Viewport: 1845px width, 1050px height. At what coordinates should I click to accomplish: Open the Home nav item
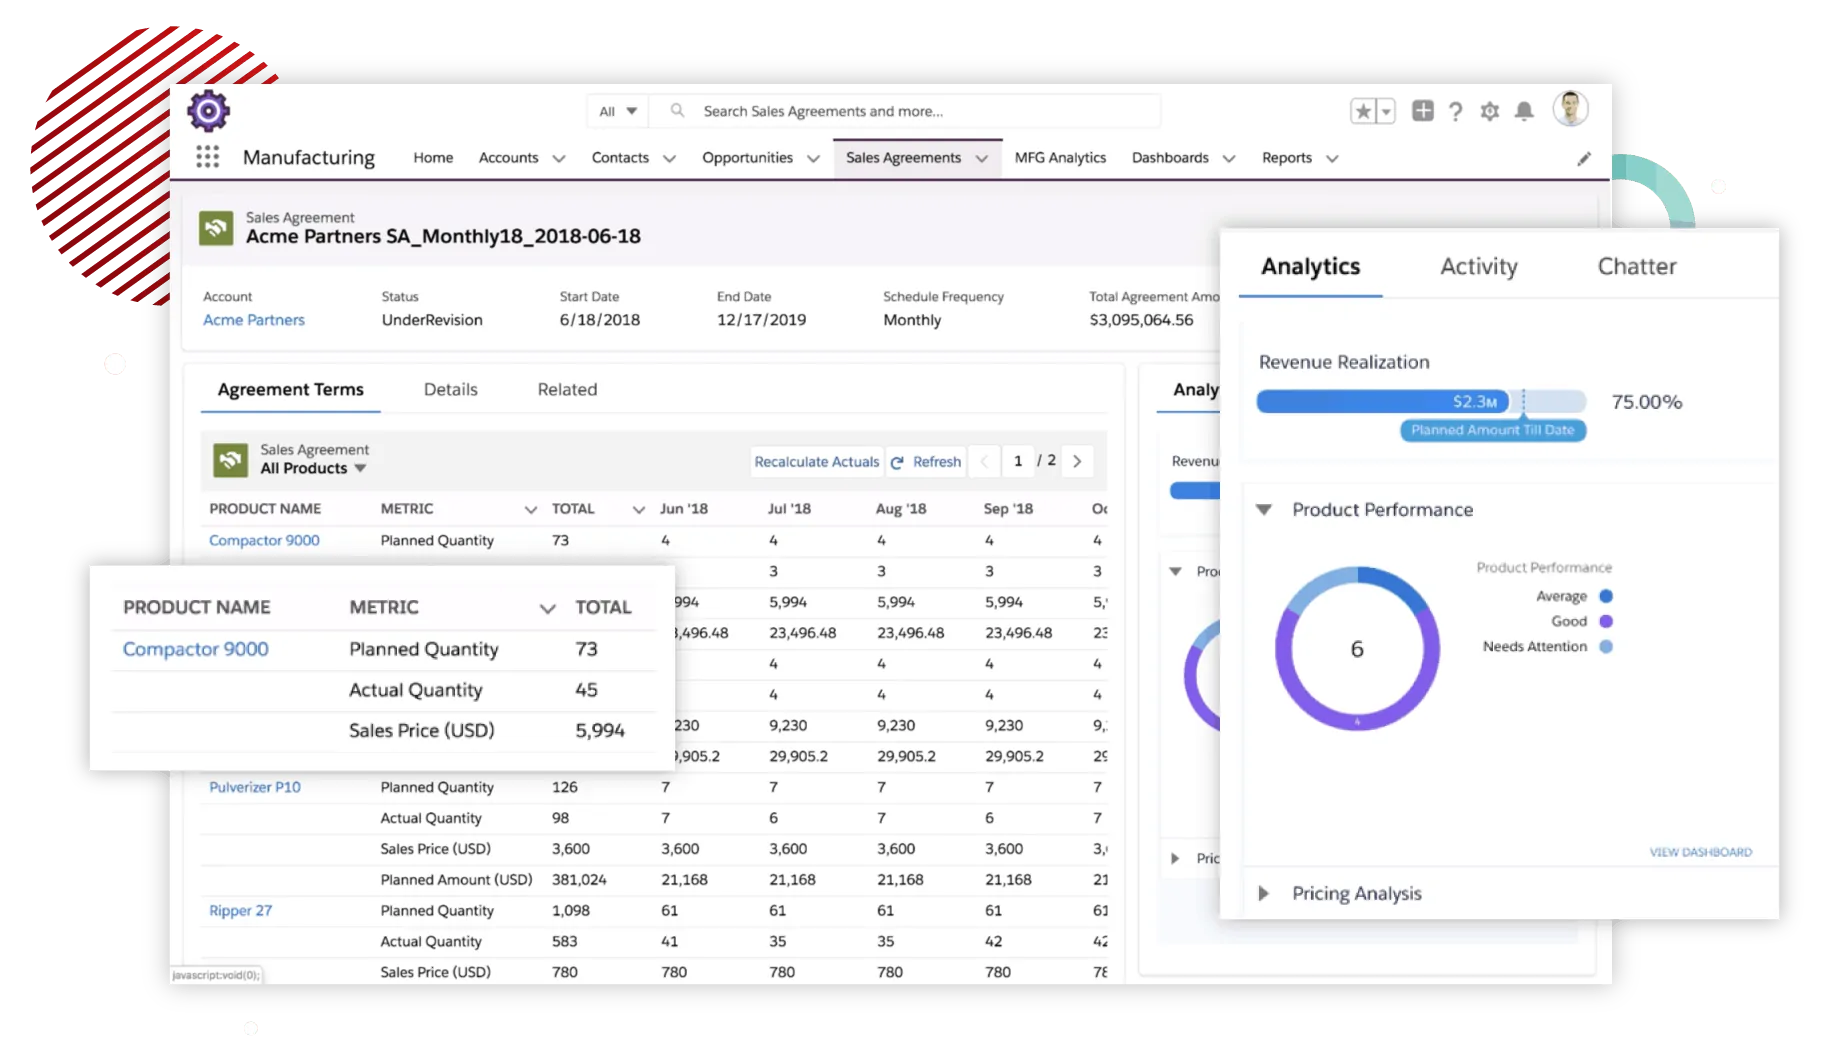coord(433,158)
